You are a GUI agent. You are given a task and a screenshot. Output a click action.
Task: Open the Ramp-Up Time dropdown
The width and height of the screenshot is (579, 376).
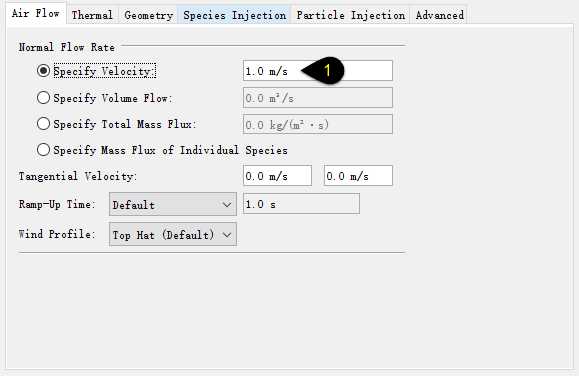pos(173,204)
